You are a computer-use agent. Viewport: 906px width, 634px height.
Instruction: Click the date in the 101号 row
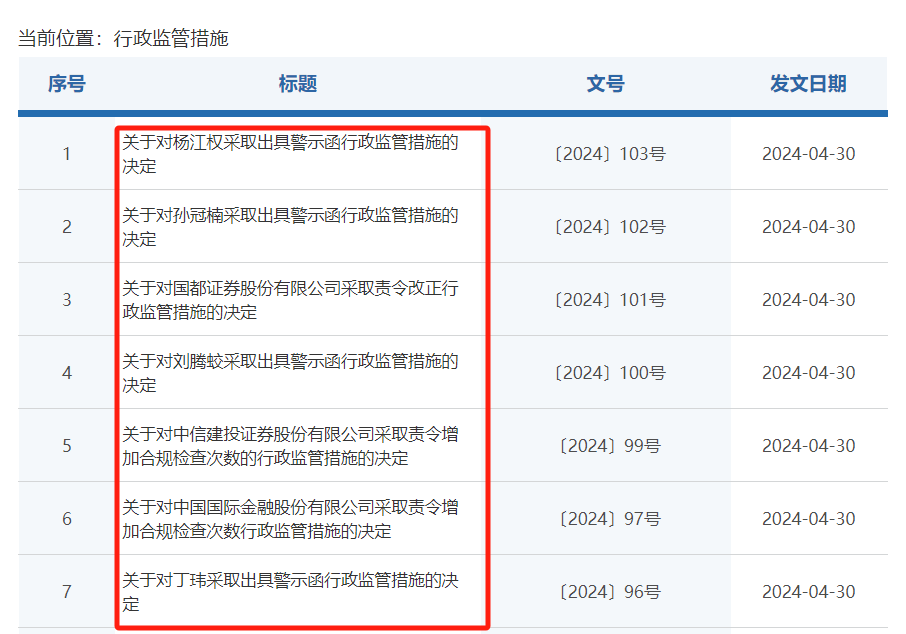808,299
